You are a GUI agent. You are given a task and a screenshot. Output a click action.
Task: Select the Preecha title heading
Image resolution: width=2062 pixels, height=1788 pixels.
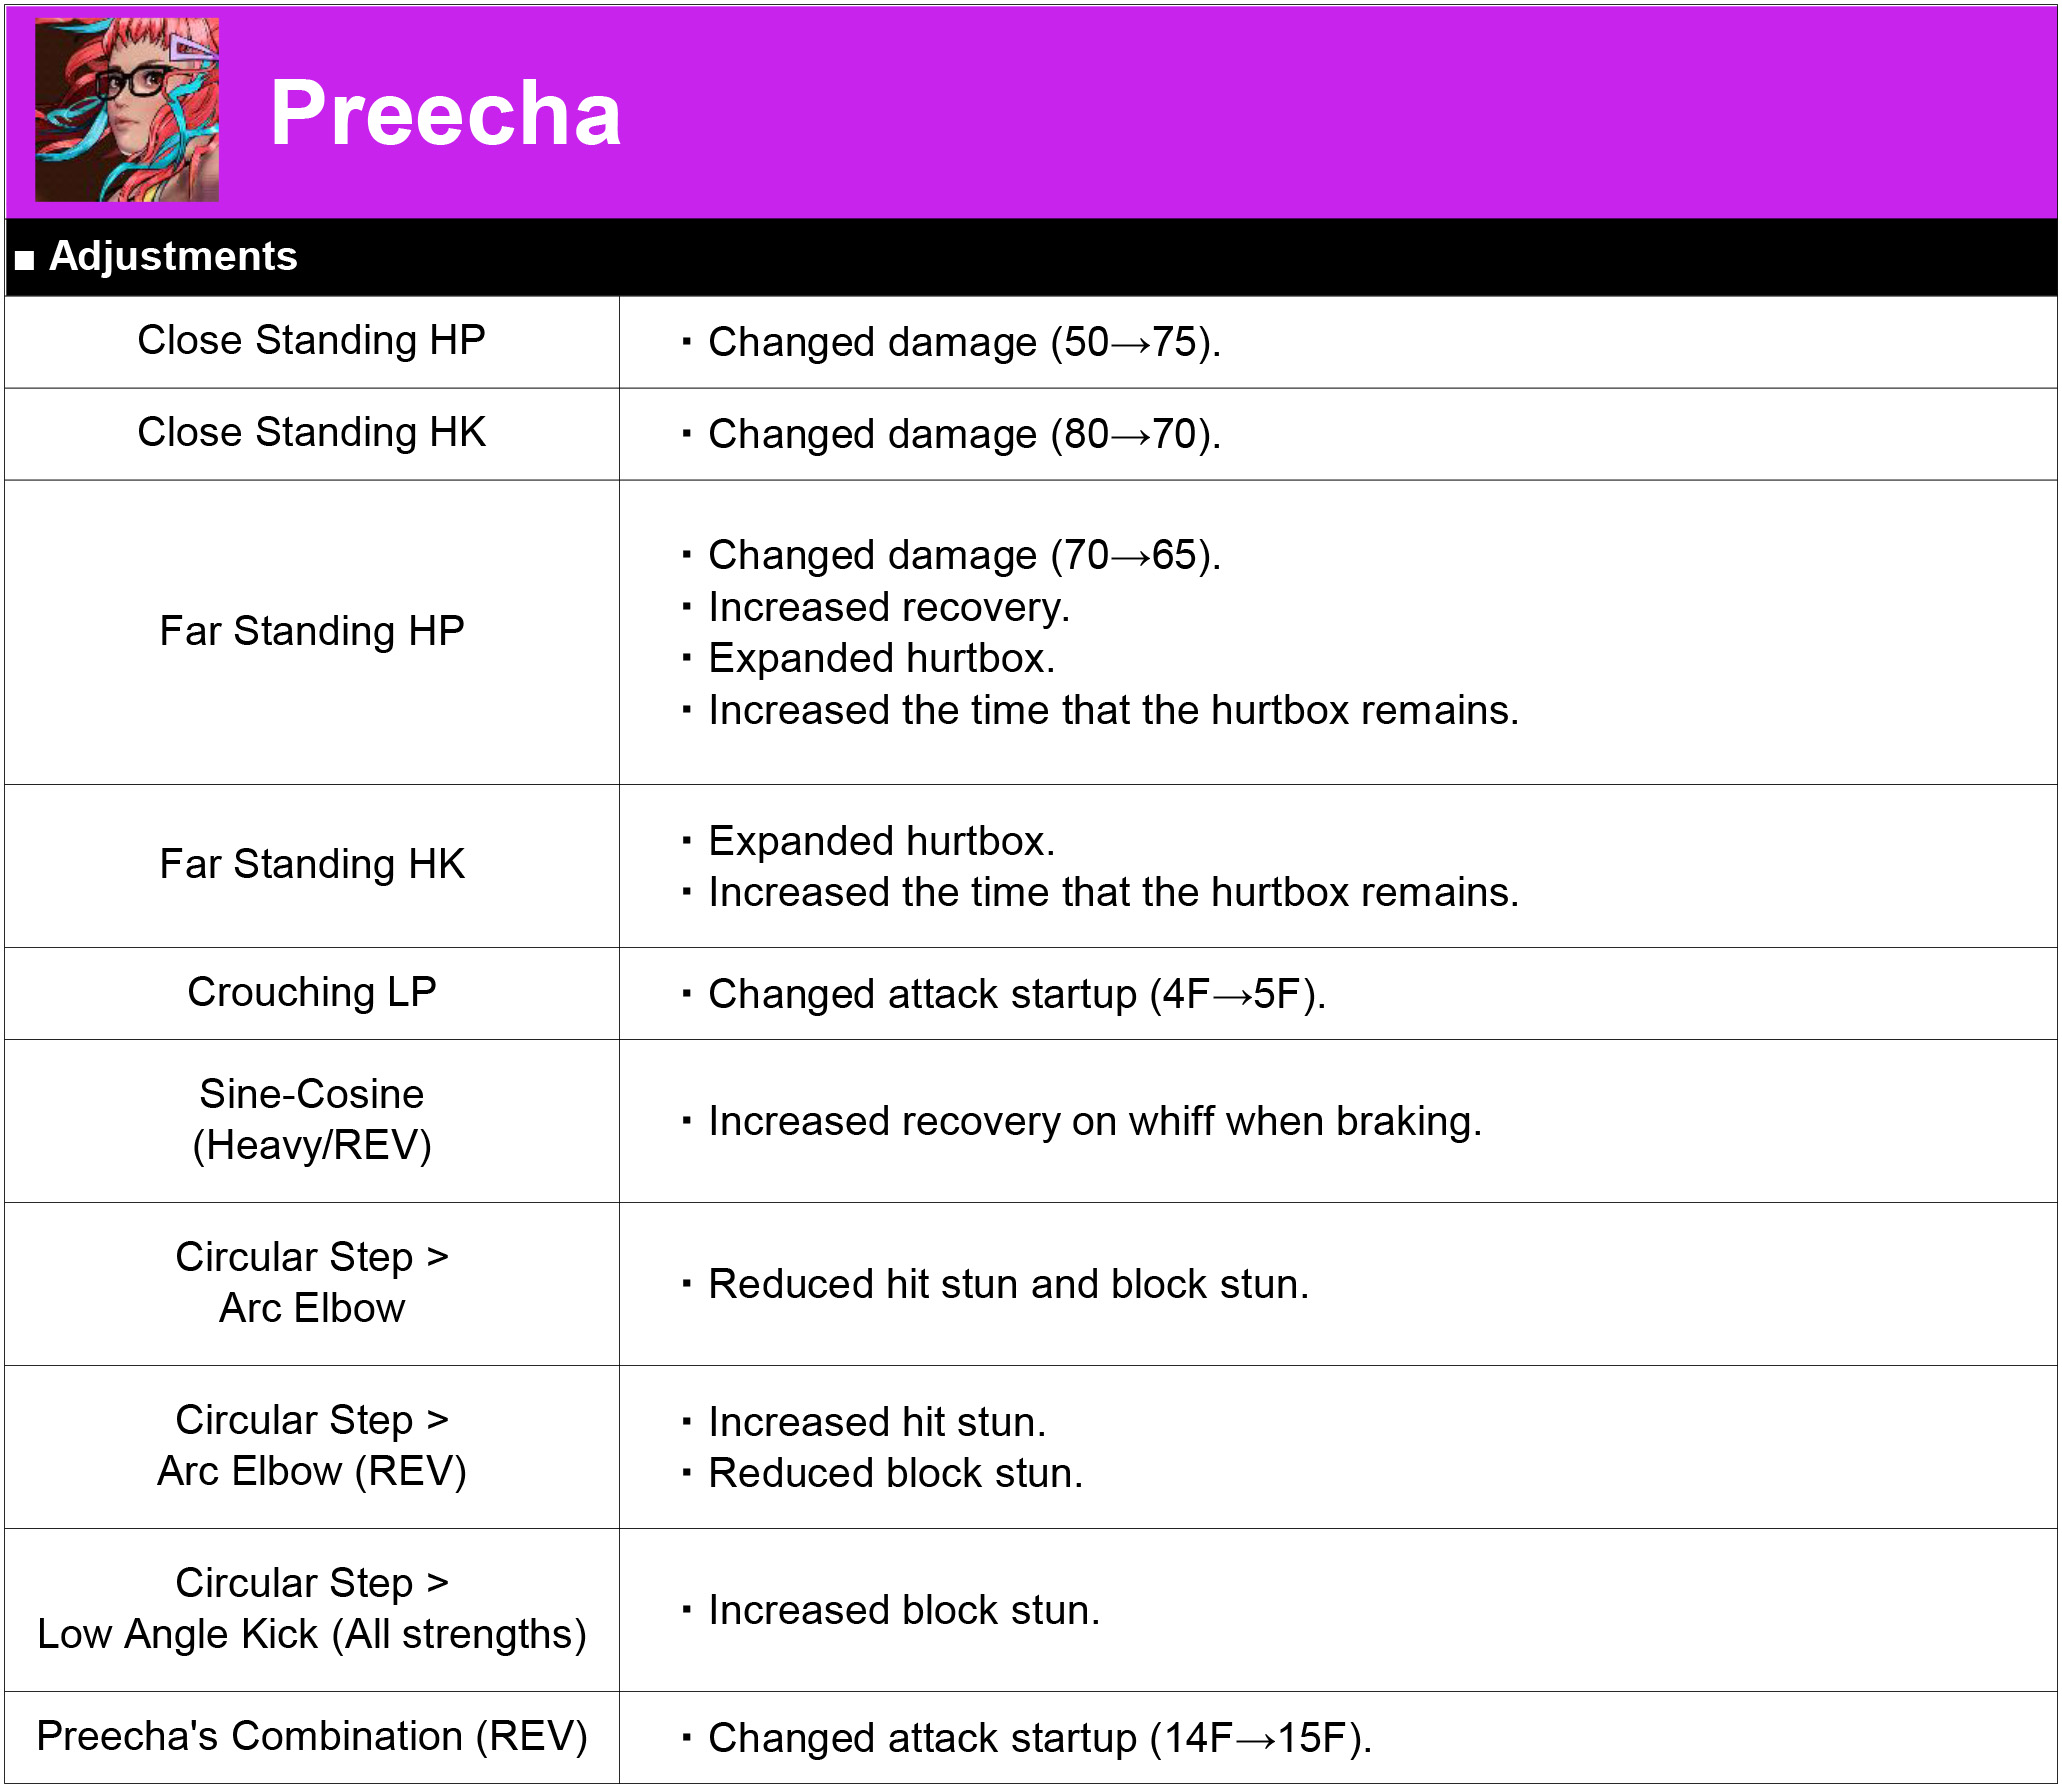[446, 113]
